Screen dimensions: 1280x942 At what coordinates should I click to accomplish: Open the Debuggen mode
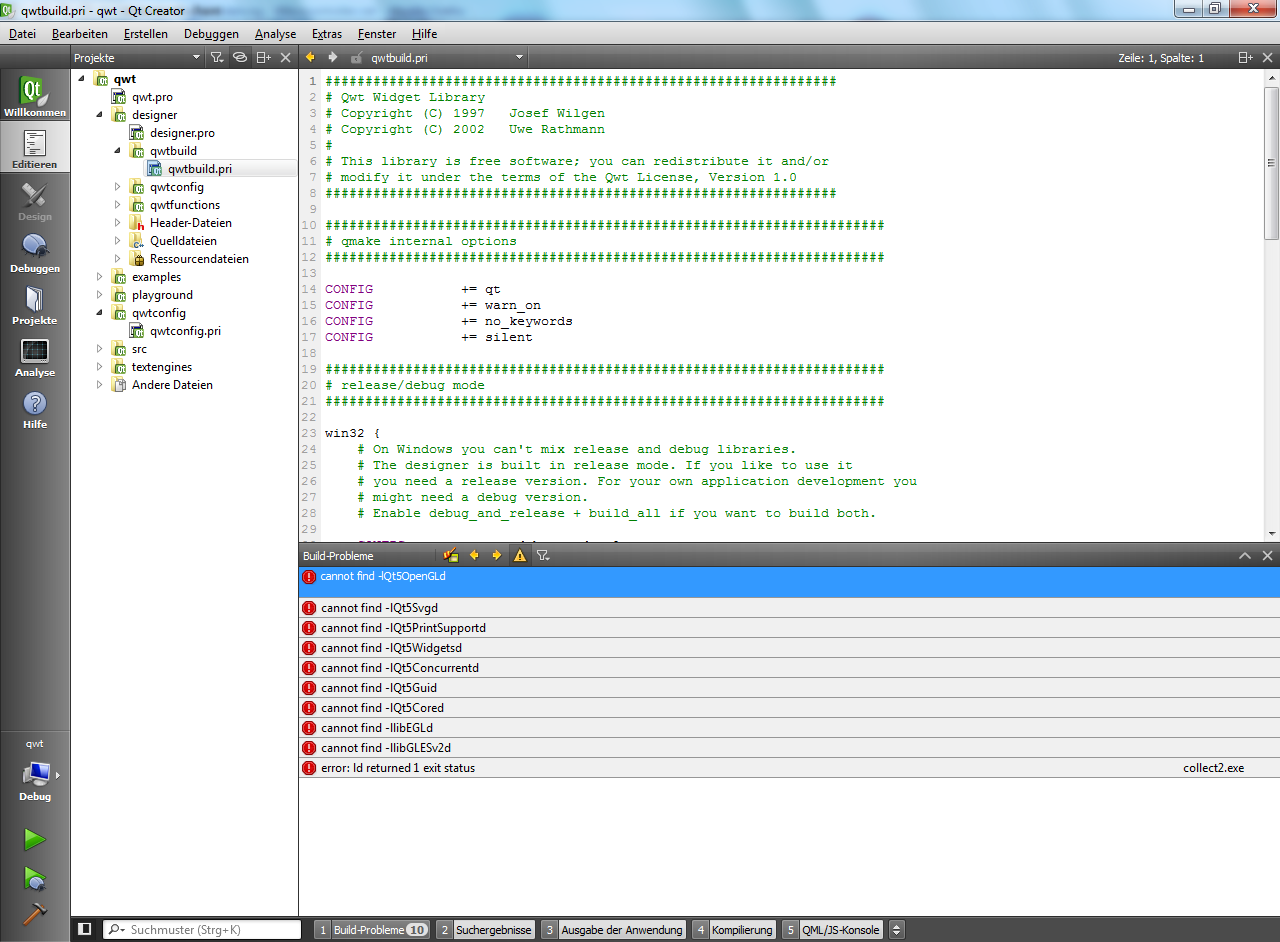(x=35, y=251)
